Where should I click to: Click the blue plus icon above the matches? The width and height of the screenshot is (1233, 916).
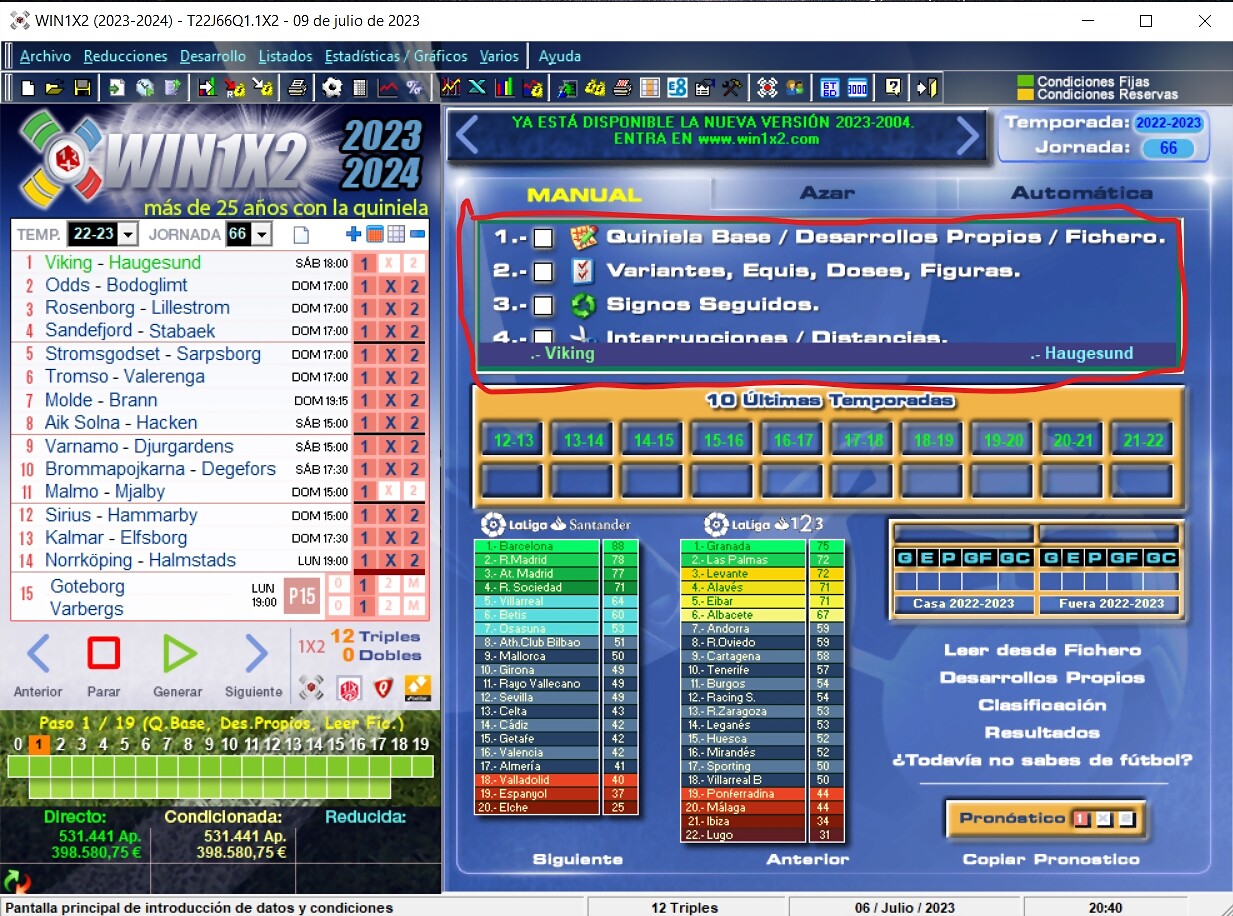pyautogui.click(x=353, y=235)
